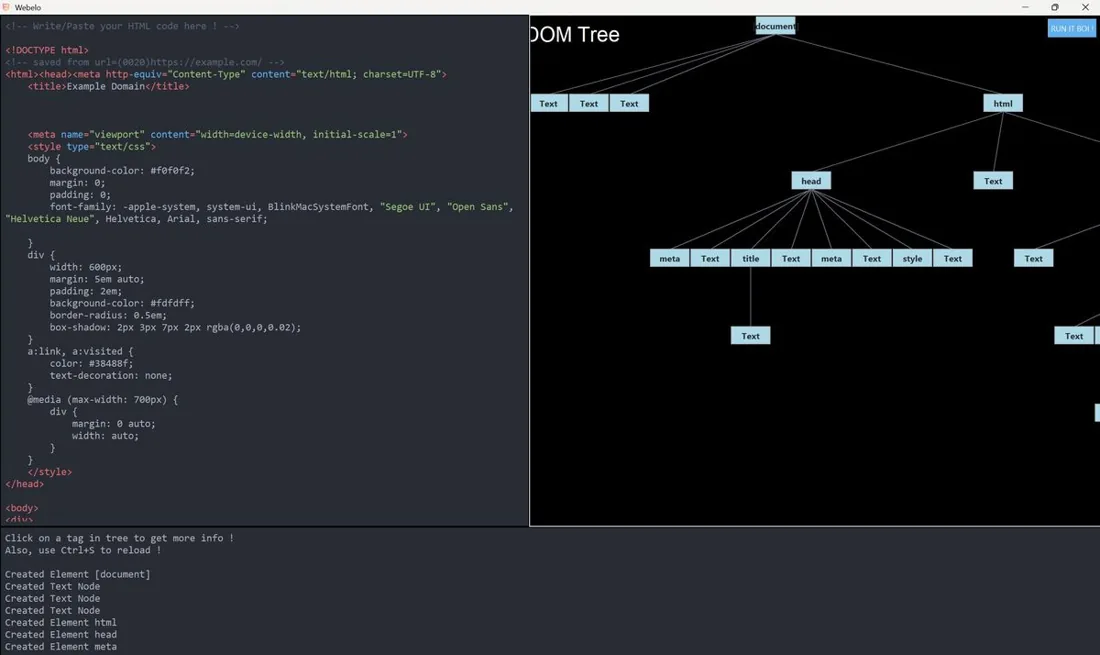
Task: Click the Text node between first meta and title
Action: (710, 259)
